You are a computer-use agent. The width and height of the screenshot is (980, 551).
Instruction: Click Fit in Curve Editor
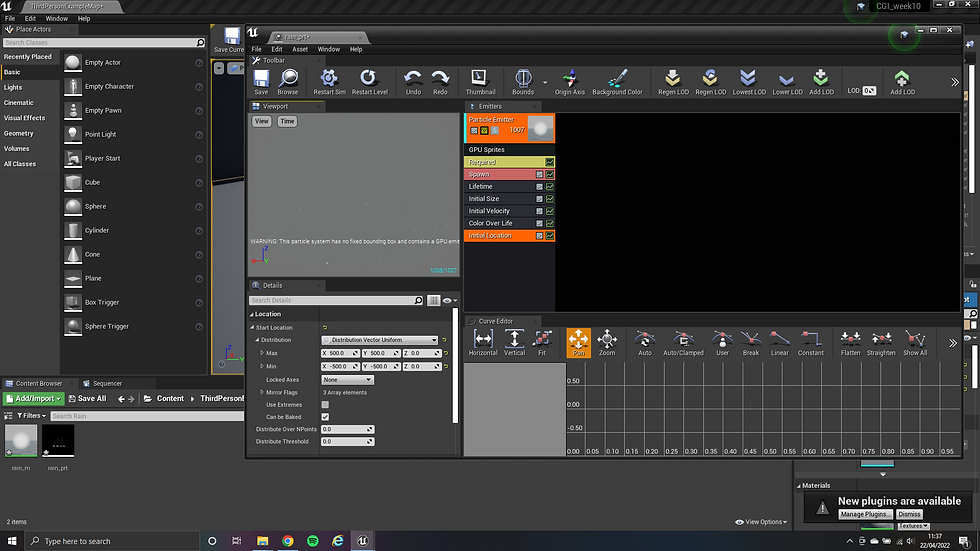click(x=542, y=343)
